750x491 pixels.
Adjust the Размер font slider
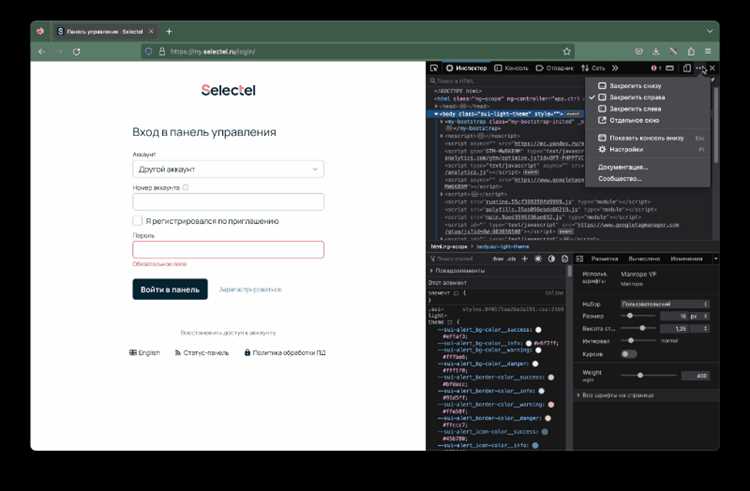click(x=639, y=316)
